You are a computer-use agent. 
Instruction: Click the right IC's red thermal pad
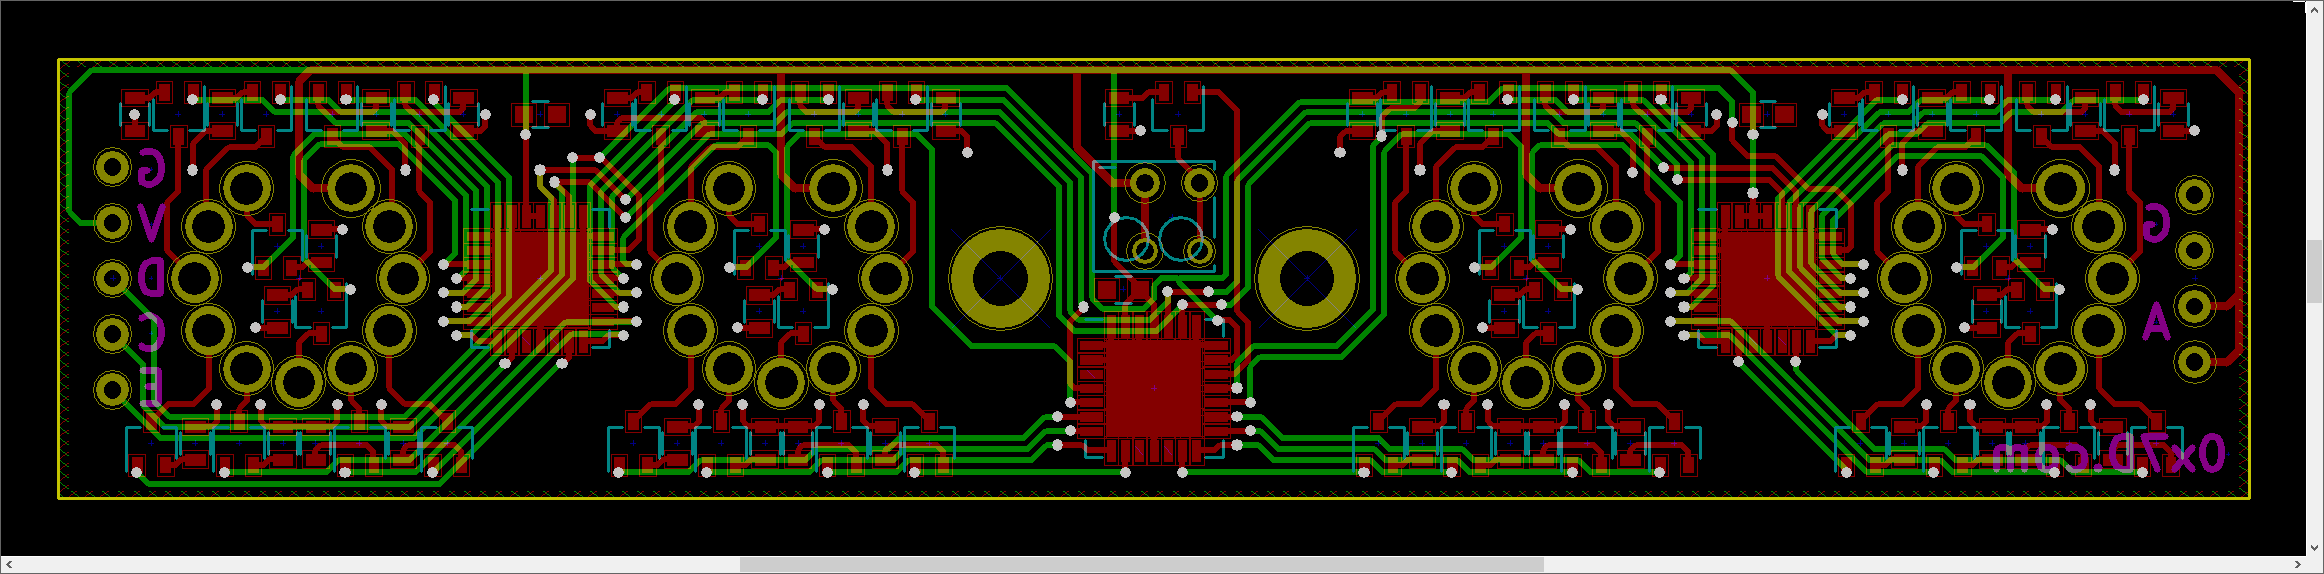[x=1767, y=277]
